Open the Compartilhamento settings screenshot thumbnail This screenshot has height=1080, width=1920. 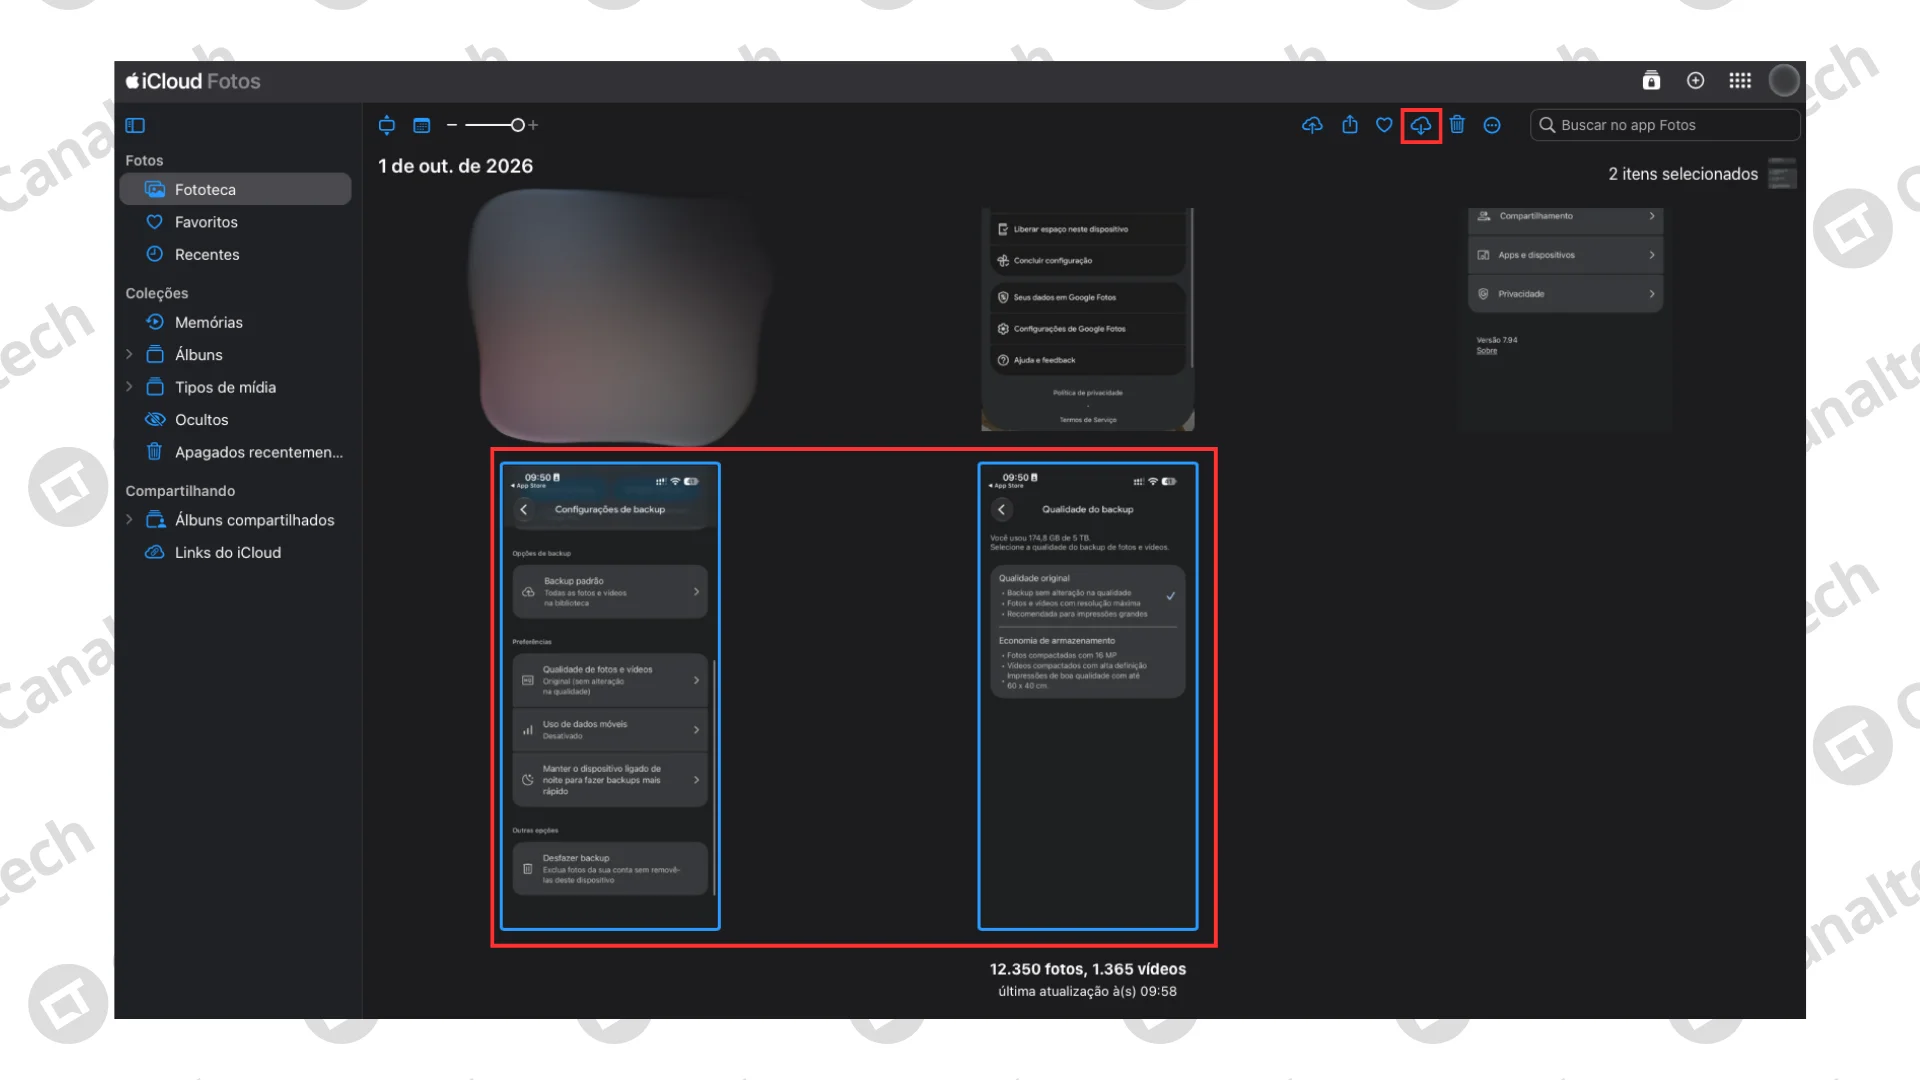1566,319
